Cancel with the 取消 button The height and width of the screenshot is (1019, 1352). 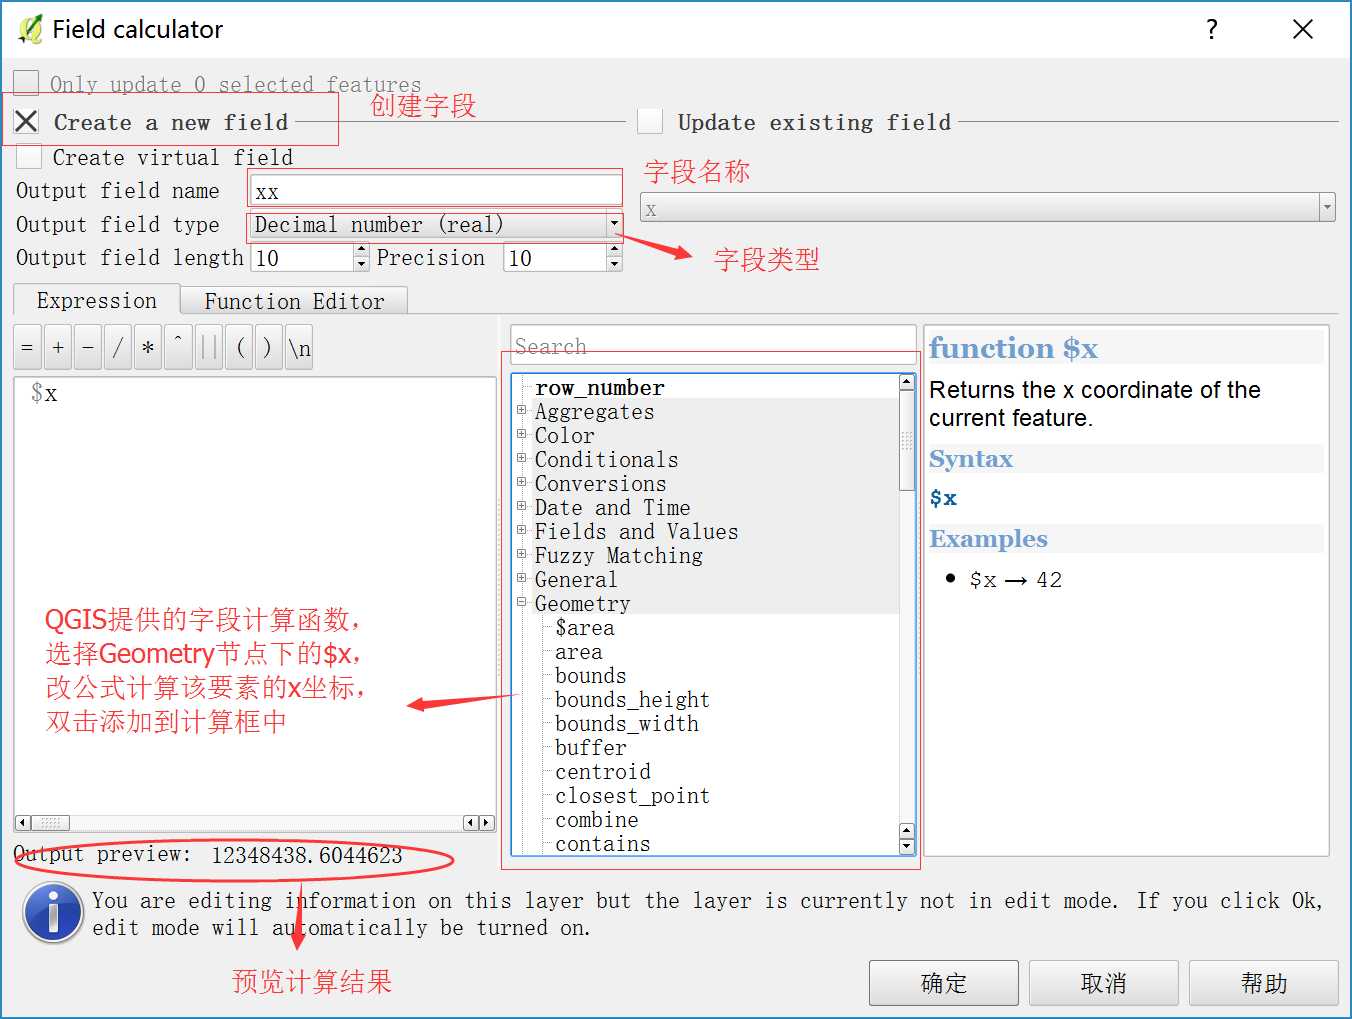pos(1104,983)
